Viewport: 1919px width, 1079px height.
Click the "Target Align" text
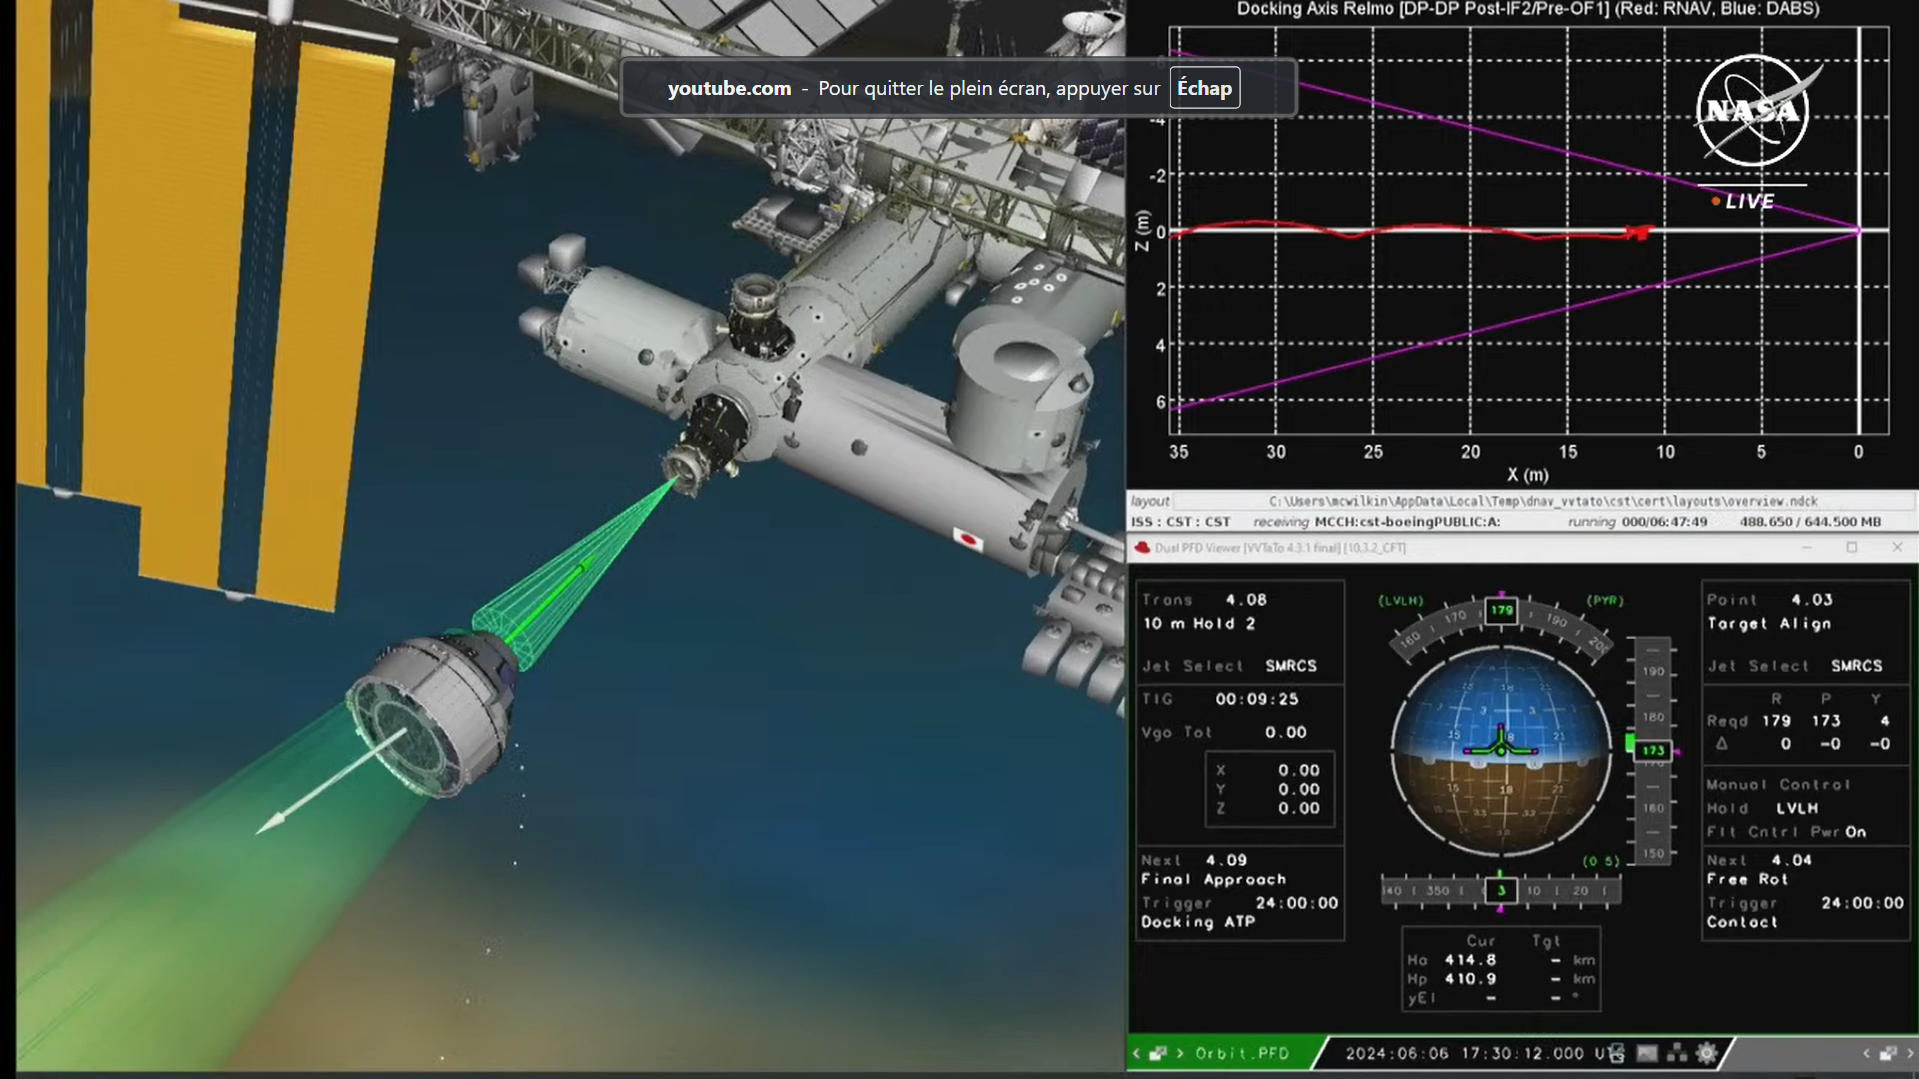coord(1769,623)
